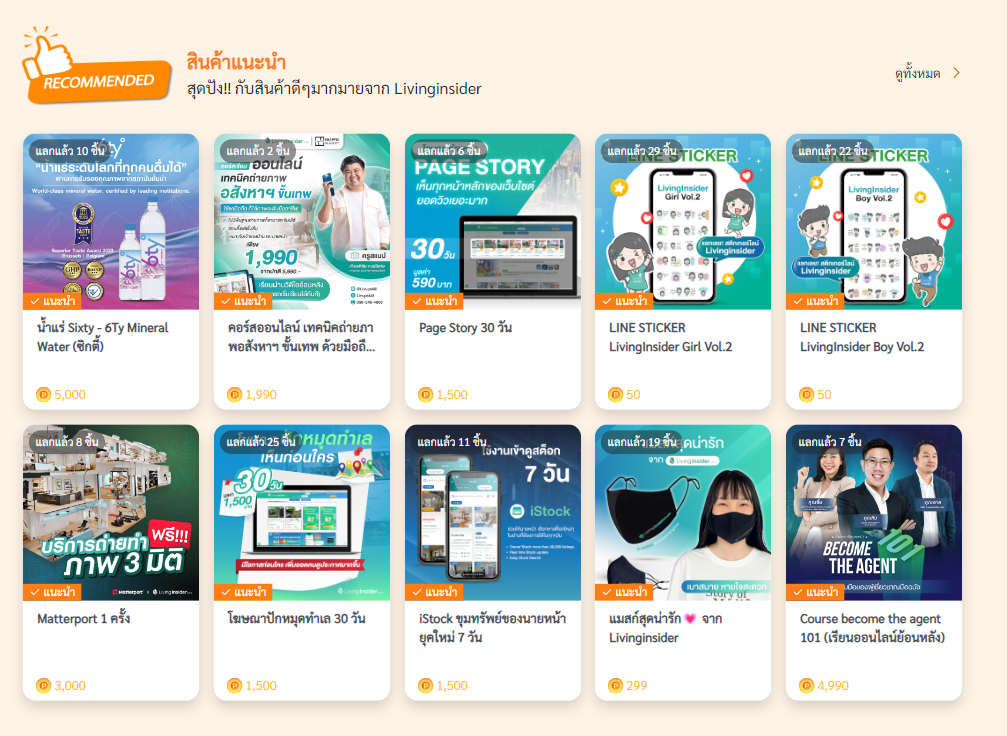Open the ดูทั้งหมด view-all link

coord(918,73)
